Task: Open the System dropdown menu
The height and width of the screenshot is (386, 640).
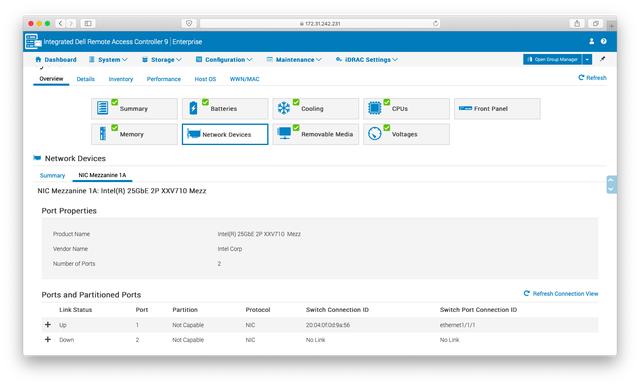Action: coord(108,60)
